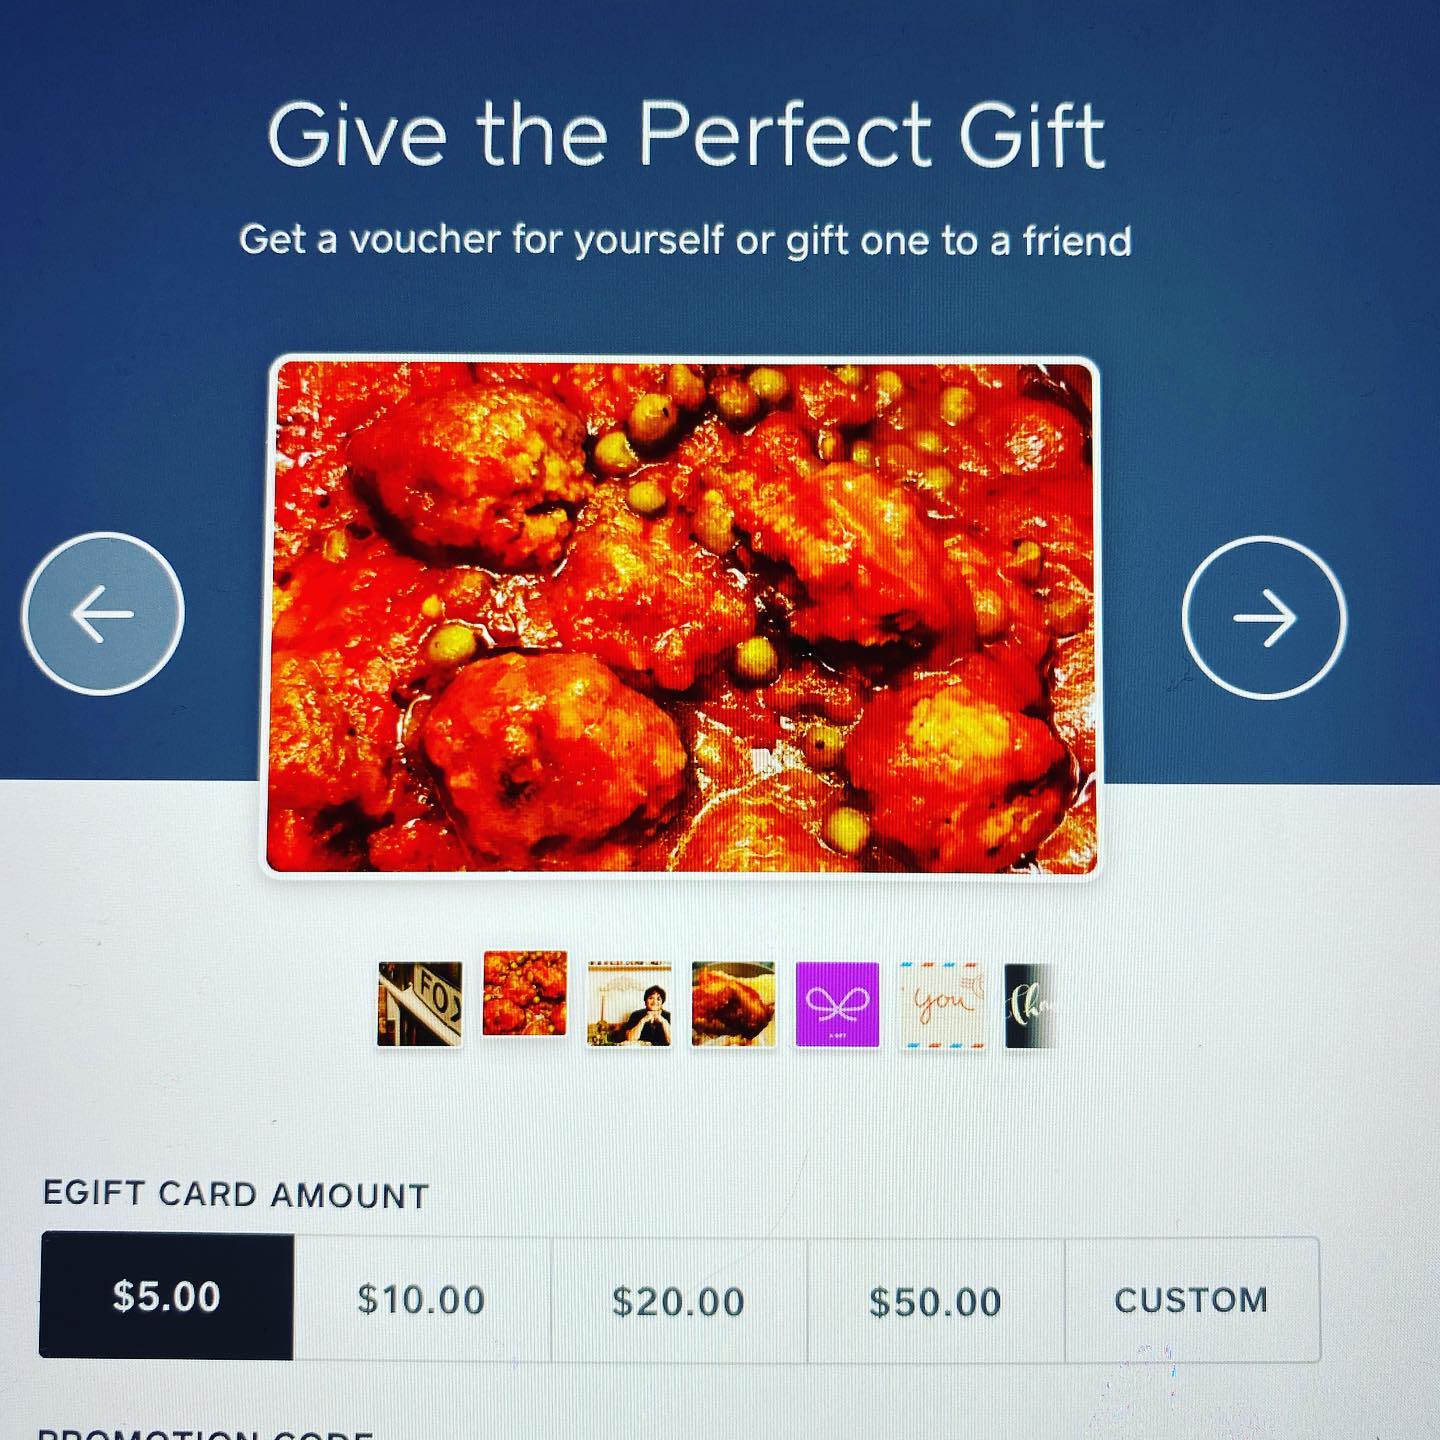Click the arrow inside the right circle

coord(1265,618)
